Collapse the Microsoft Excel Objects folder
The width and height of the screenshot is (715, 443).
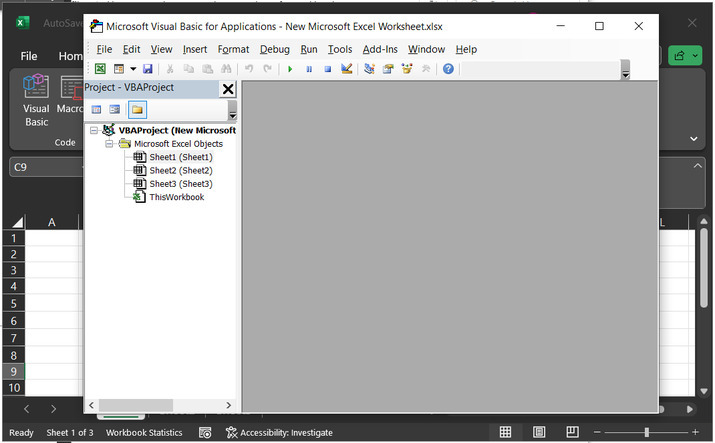point(109,144)
